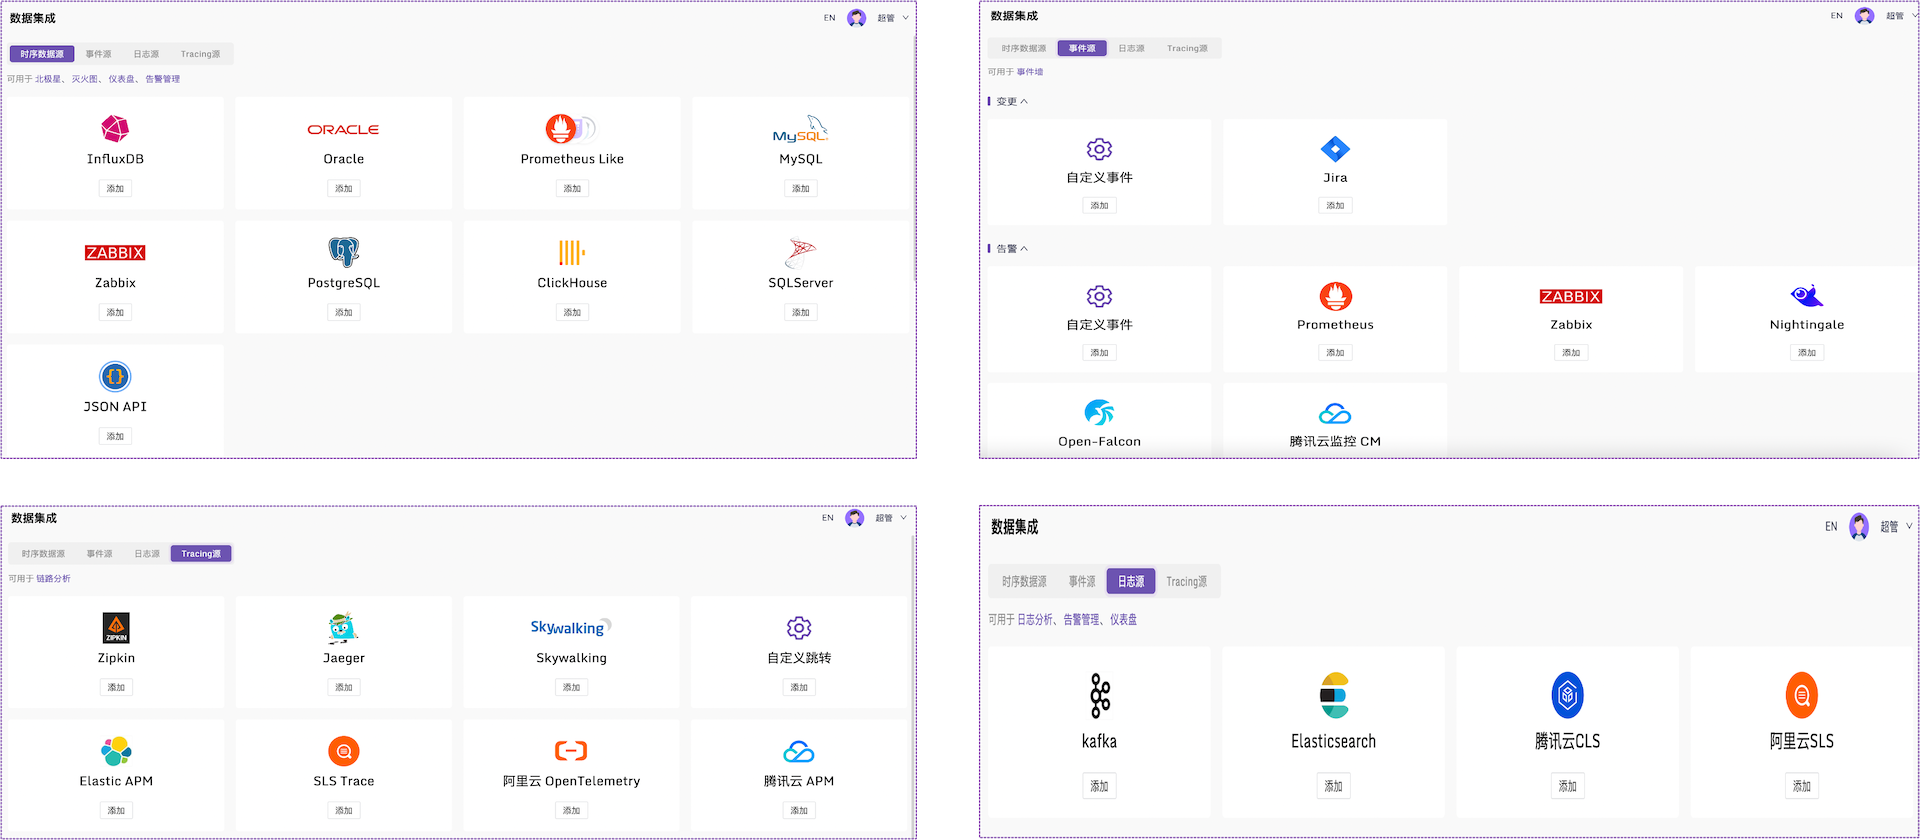
Task: Click the Zabbix logo in the 告警 section
Action: (1571, 297)
